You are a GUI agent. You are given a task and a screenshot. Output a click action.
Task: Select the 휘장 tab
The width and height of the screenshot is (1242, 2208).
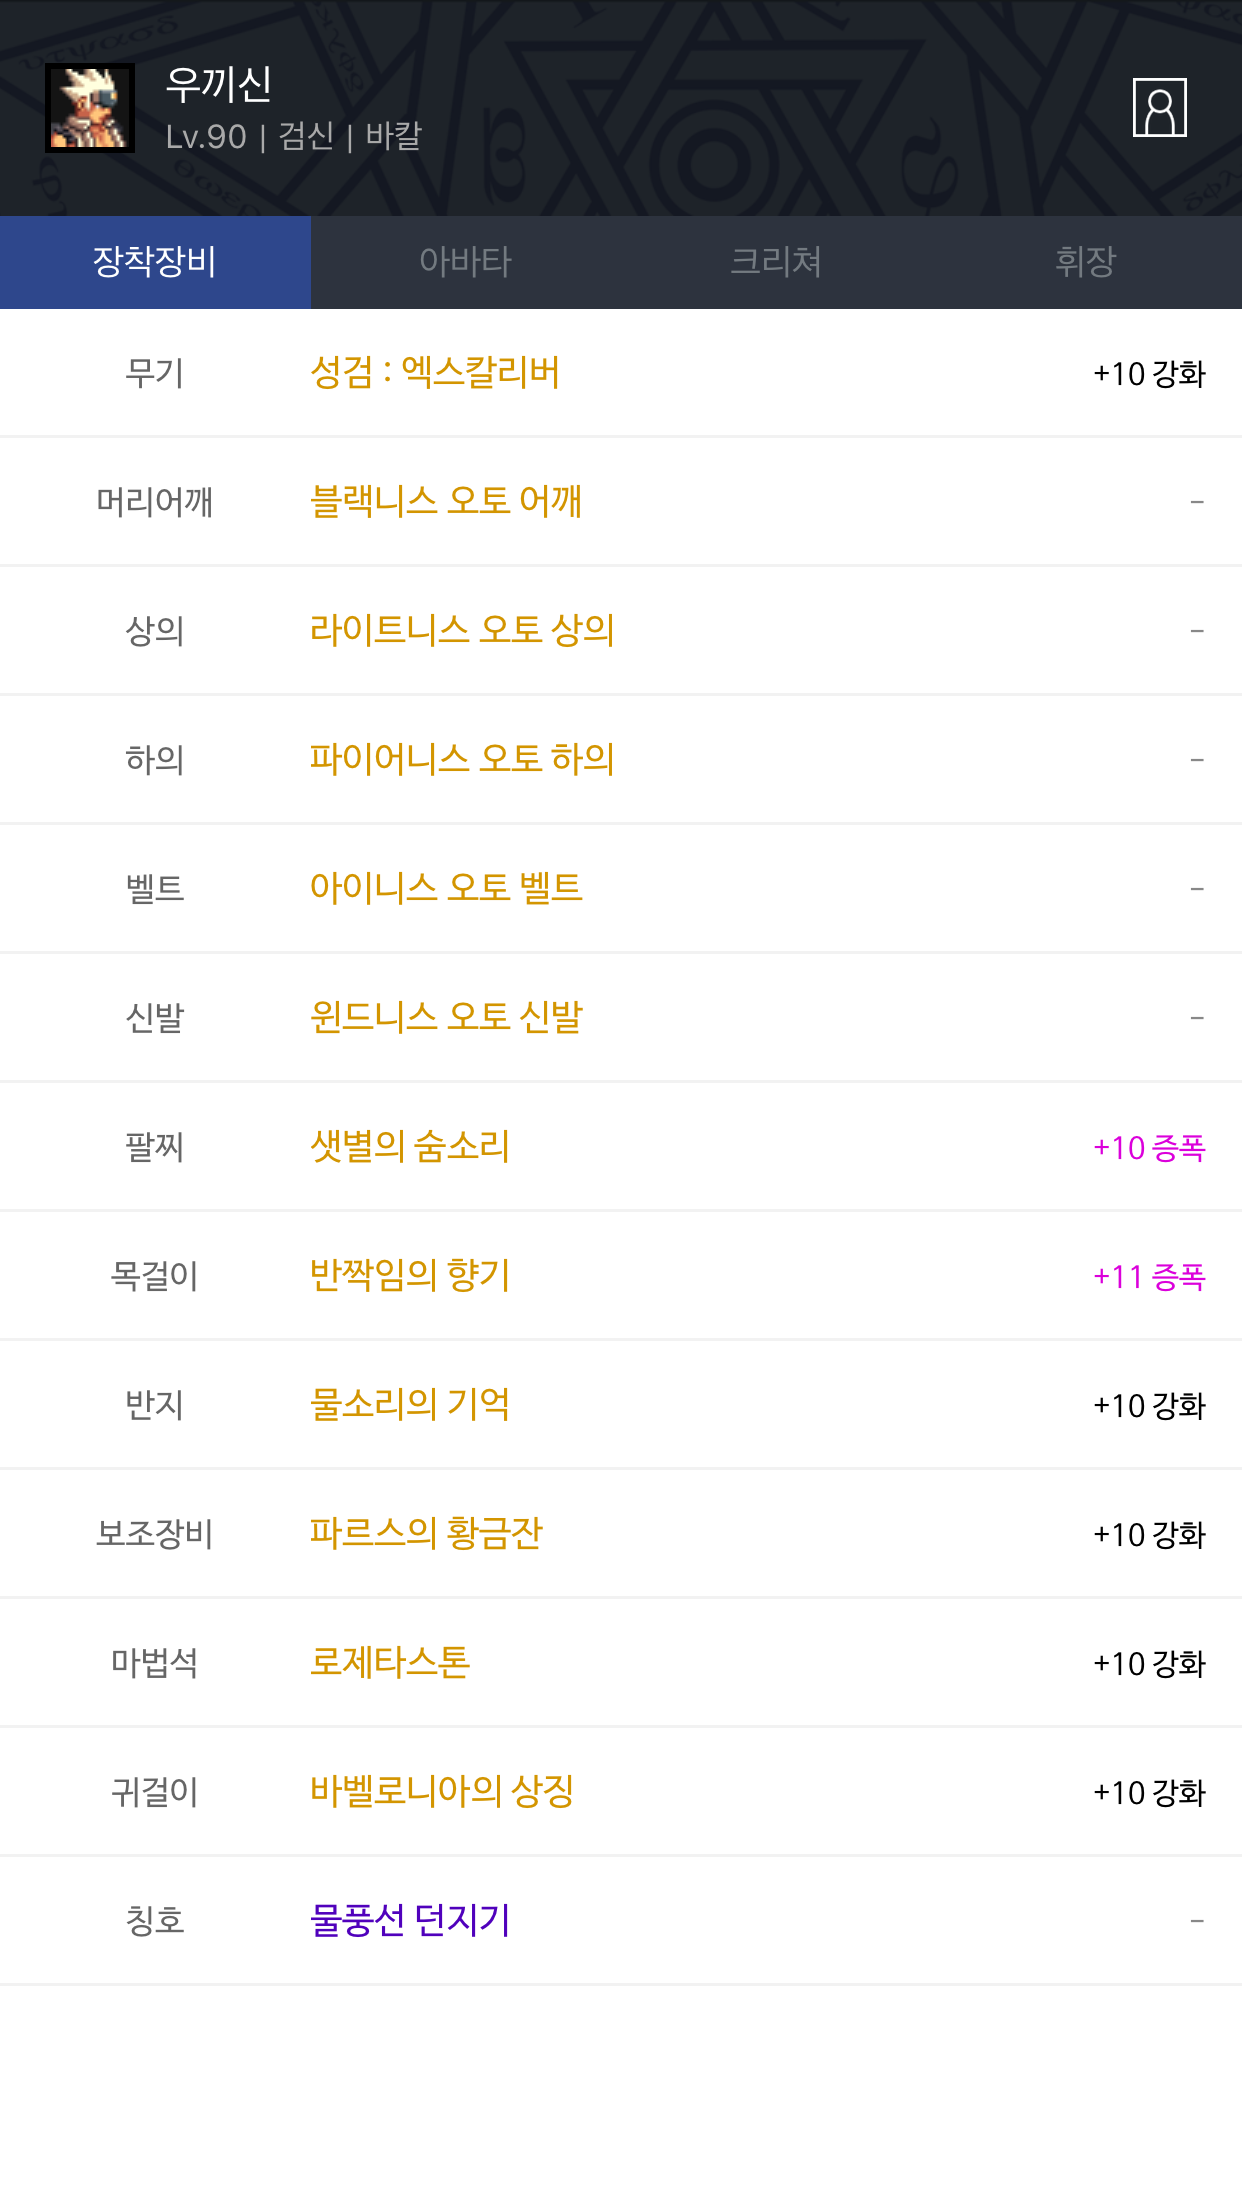tap(1086, 262)
